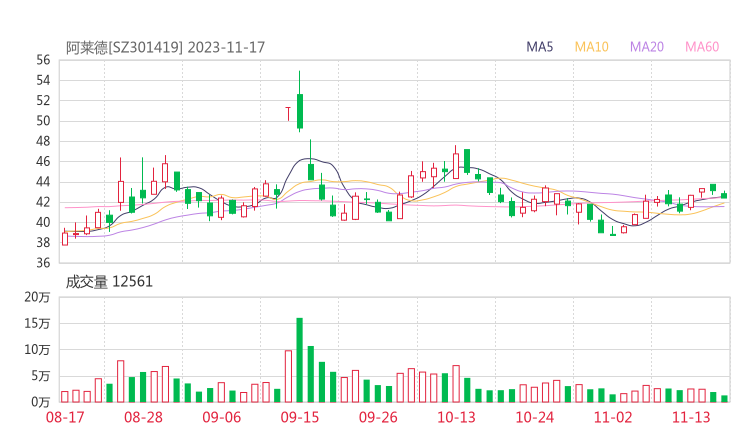Click the 11-13 date marker
740x440 pixels.
pyautogui.click(x=691, y=417)
